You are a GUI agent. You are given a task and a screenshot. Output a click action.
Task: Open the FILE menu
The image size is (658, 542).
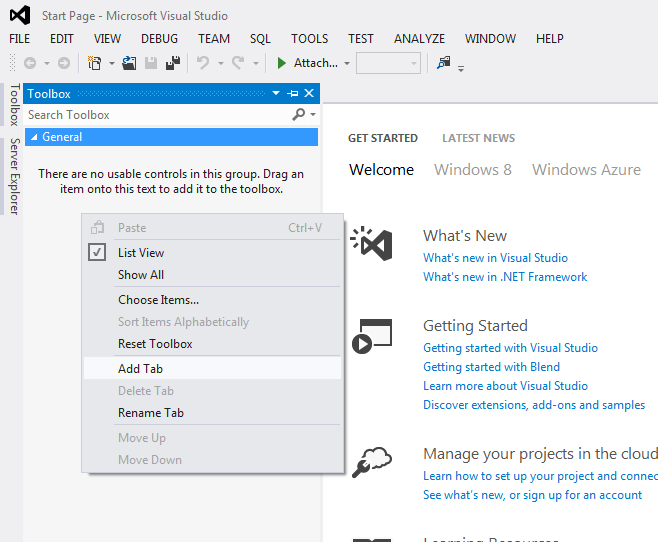pyautogui.click(x=20, y=39)
